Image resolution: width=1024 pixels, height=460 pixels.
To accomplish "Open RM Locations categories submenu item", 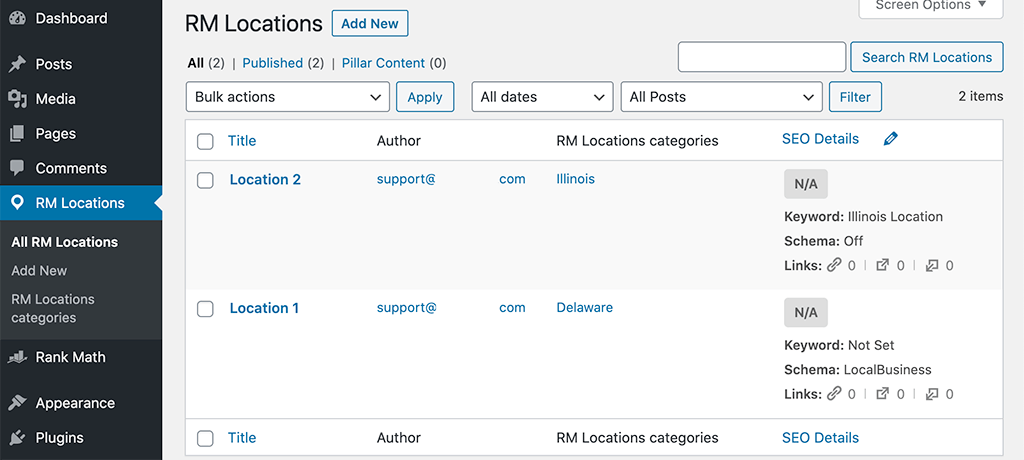I will [x=53, y=308].
